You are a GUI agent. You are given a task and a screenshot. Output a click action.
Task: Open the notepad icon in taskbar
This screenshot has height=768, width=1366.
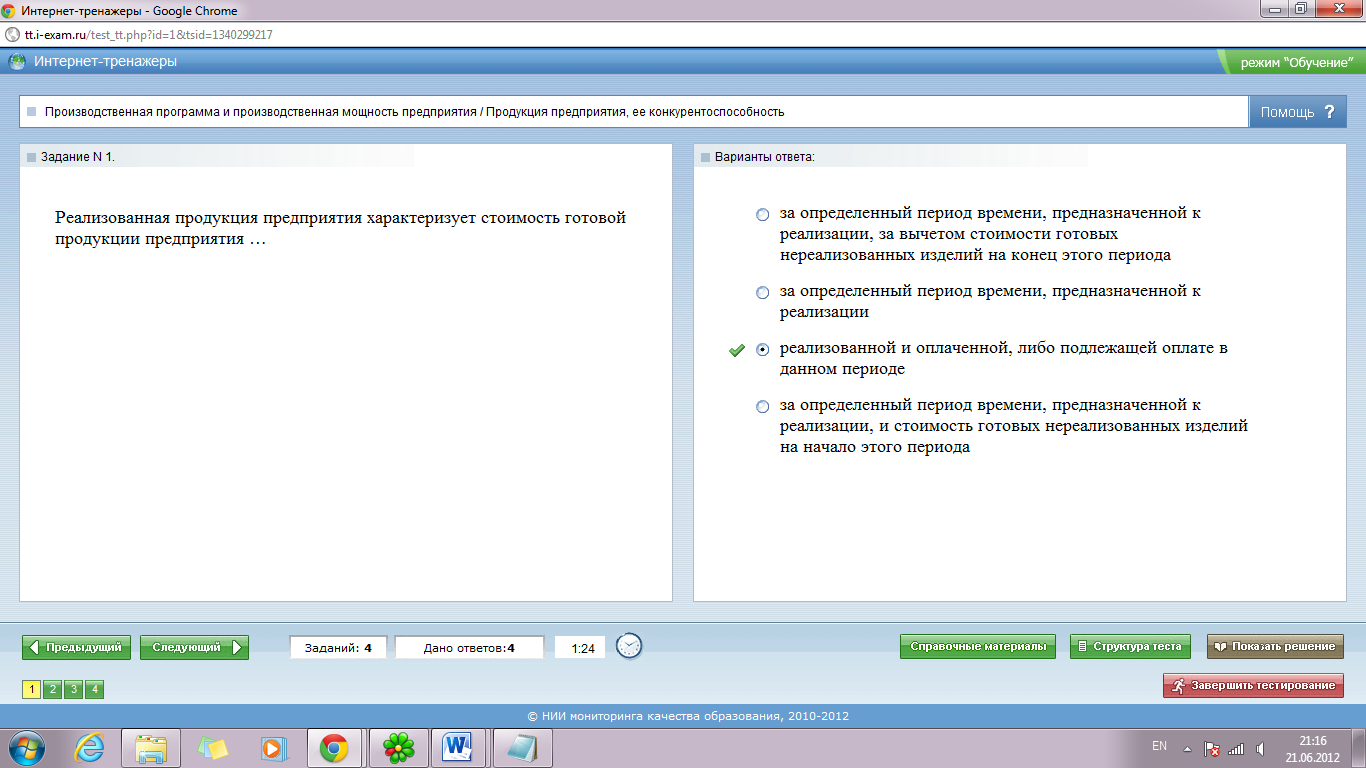coord(522,748)
